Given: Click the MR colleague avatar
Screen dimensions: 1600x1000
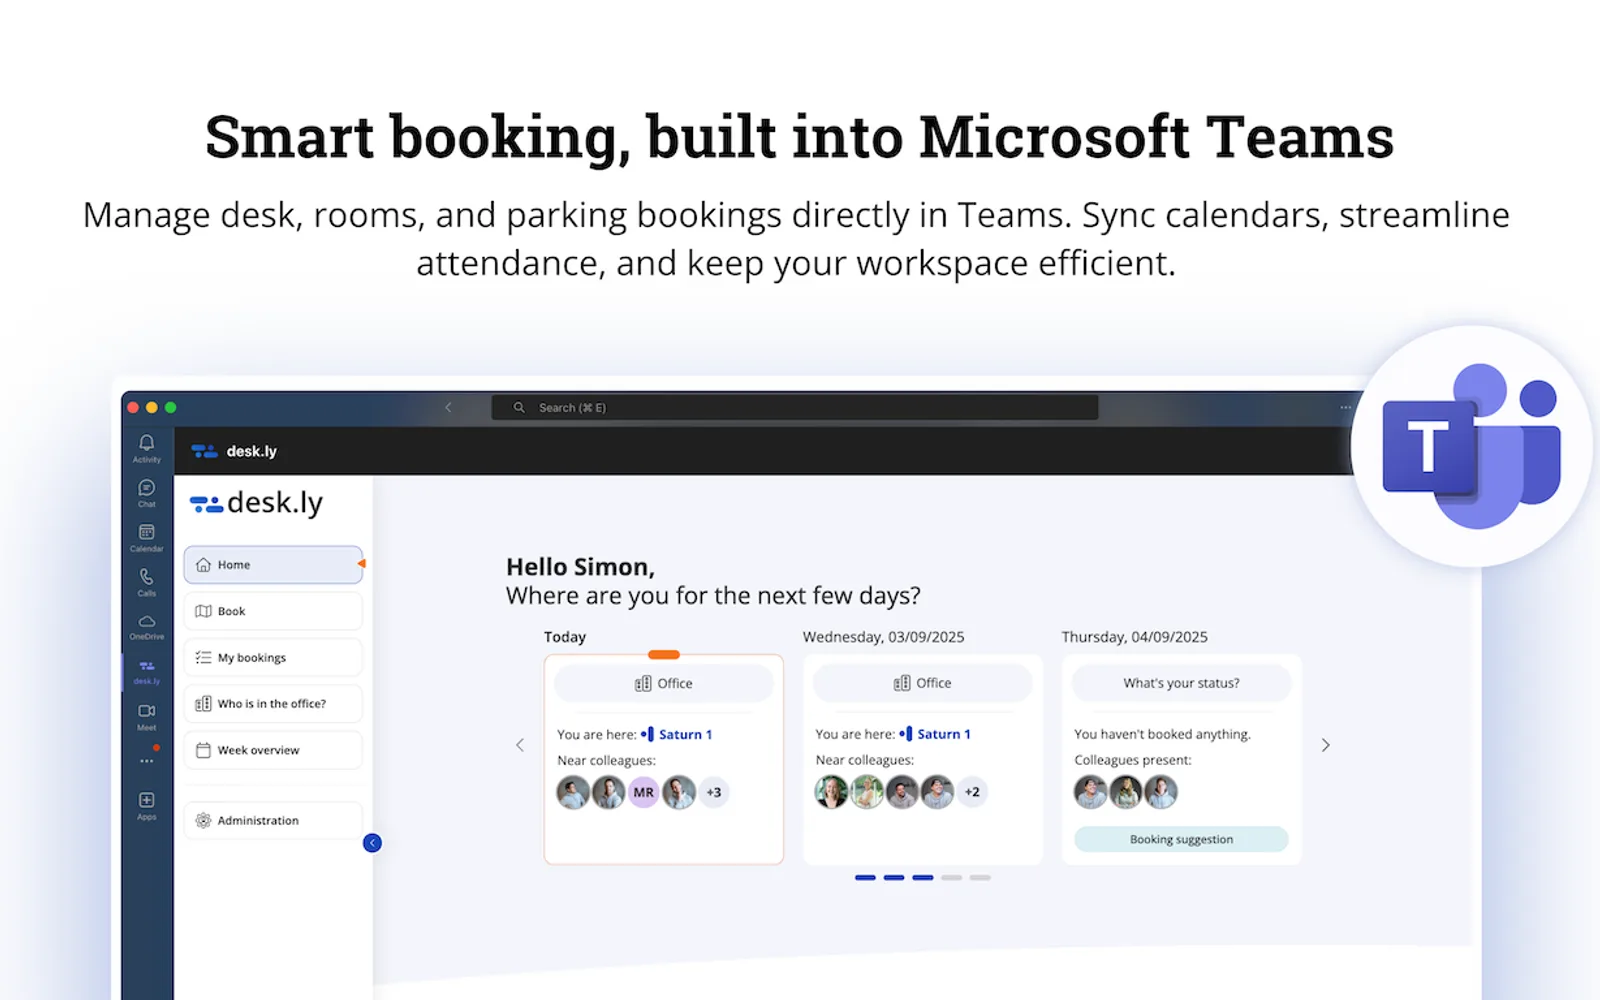Looking at the screenshot, I should point(643,792).
